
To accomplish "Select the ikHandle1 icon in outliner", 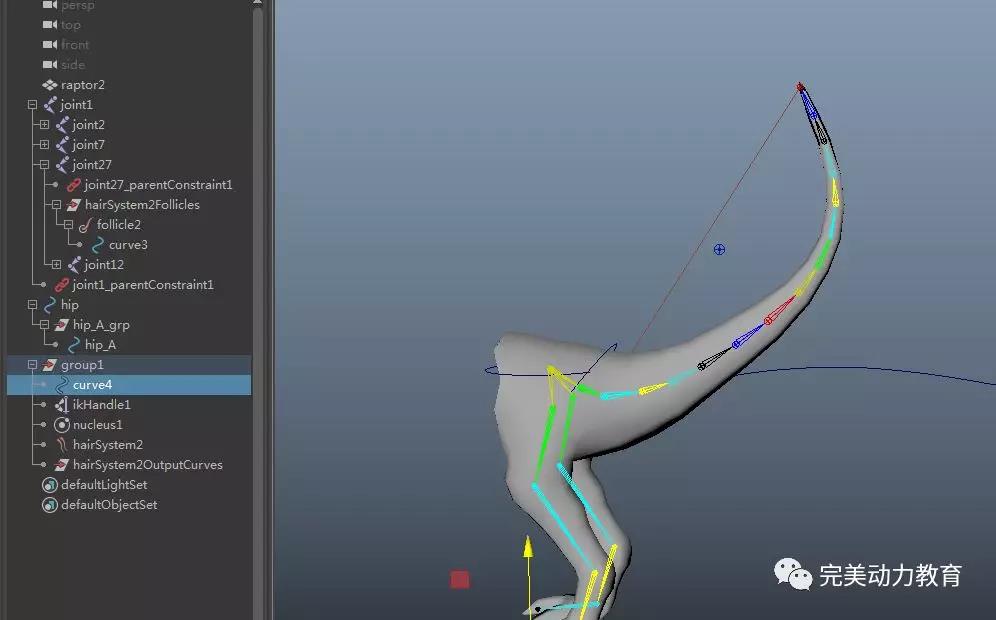I will (61, 405).
